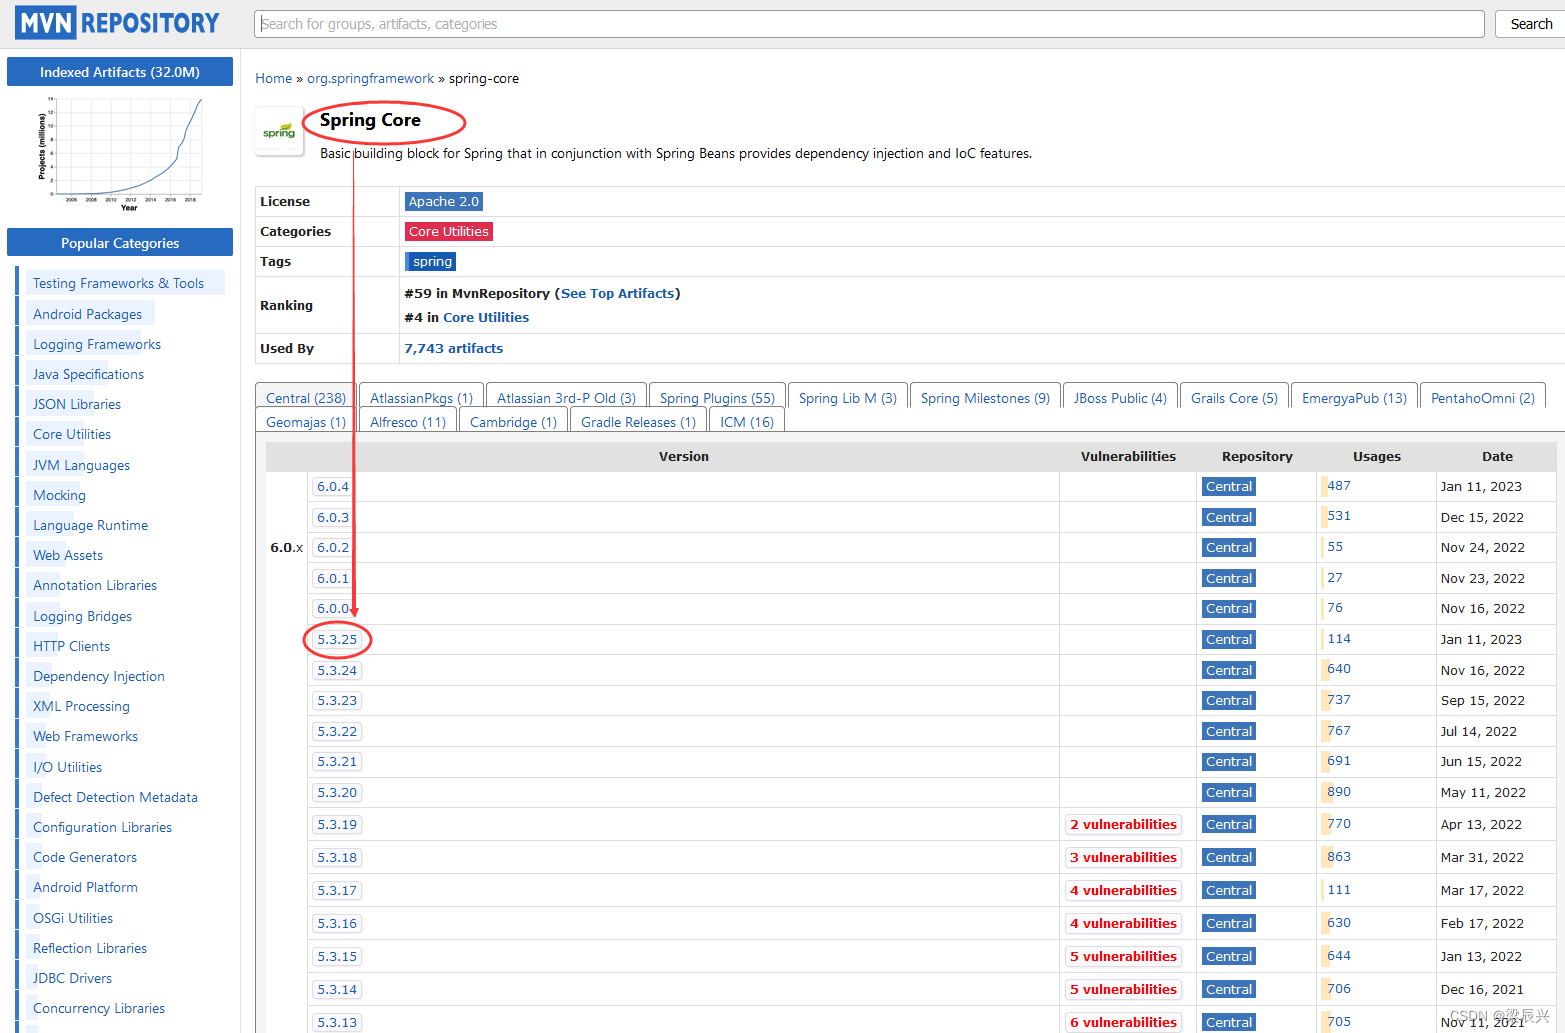
Task: Open Logging Frameworks category
Action: pos(97,344)
